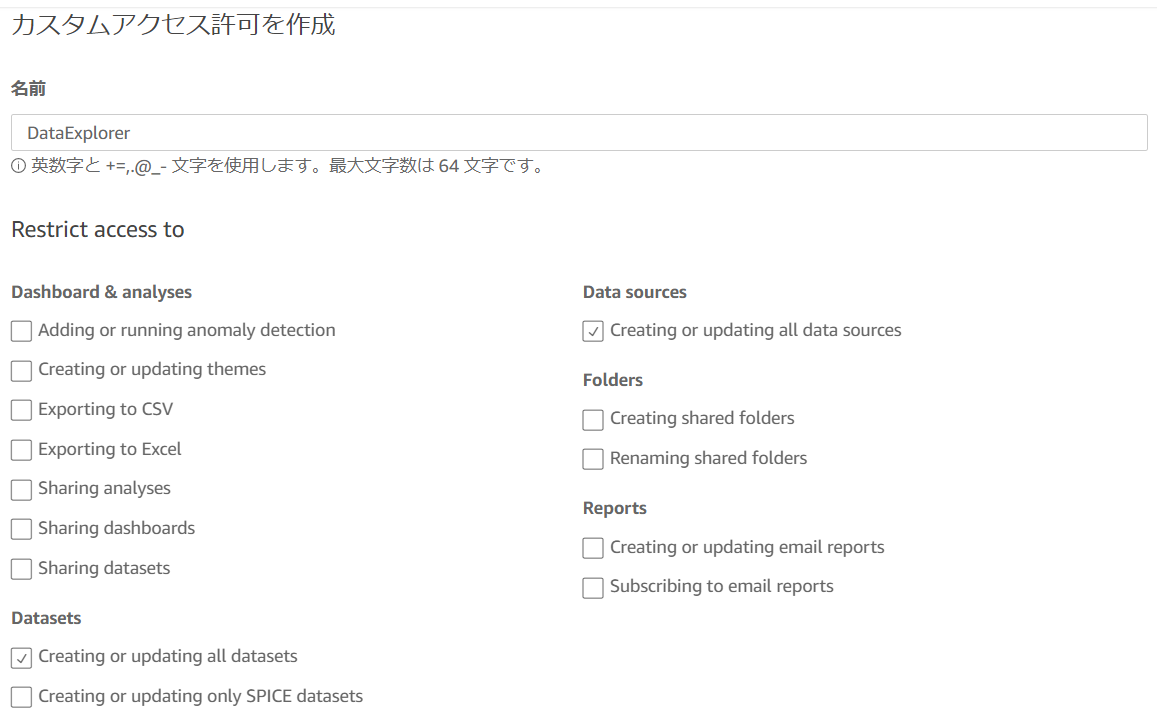
Task: Click the Renaming shared folders label
Action: click(708, 457)
